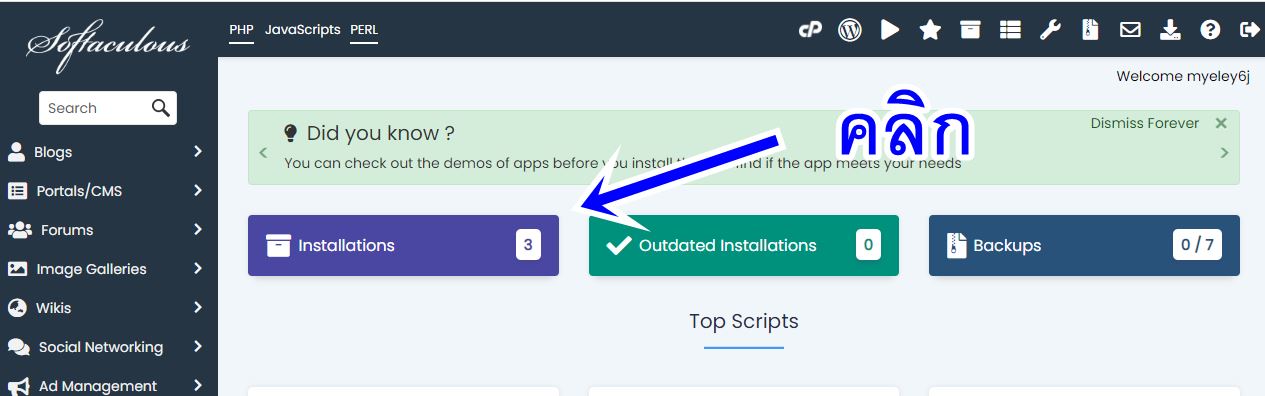Click the Top Scripts heading

click(x=744, y=322)
